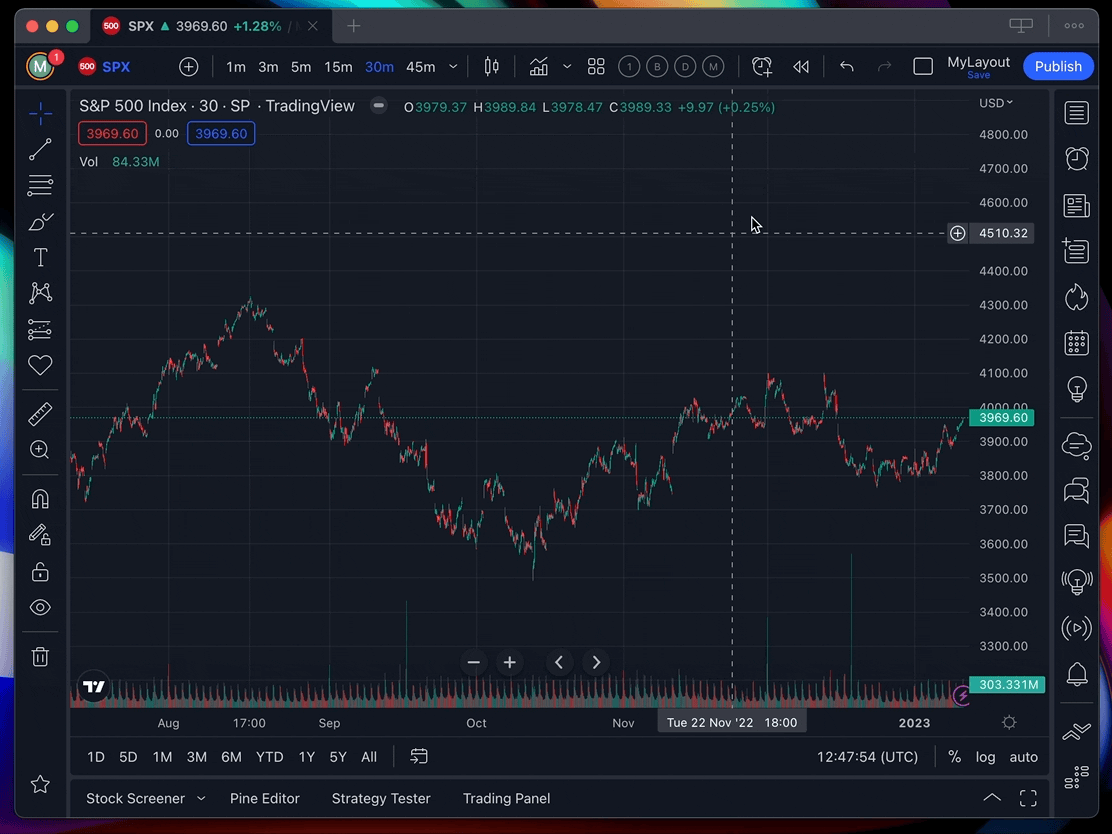Screen dimensions: 1112x834
Task: Open the timeframe dropdown next to 45m
Action: coord(452,66)
